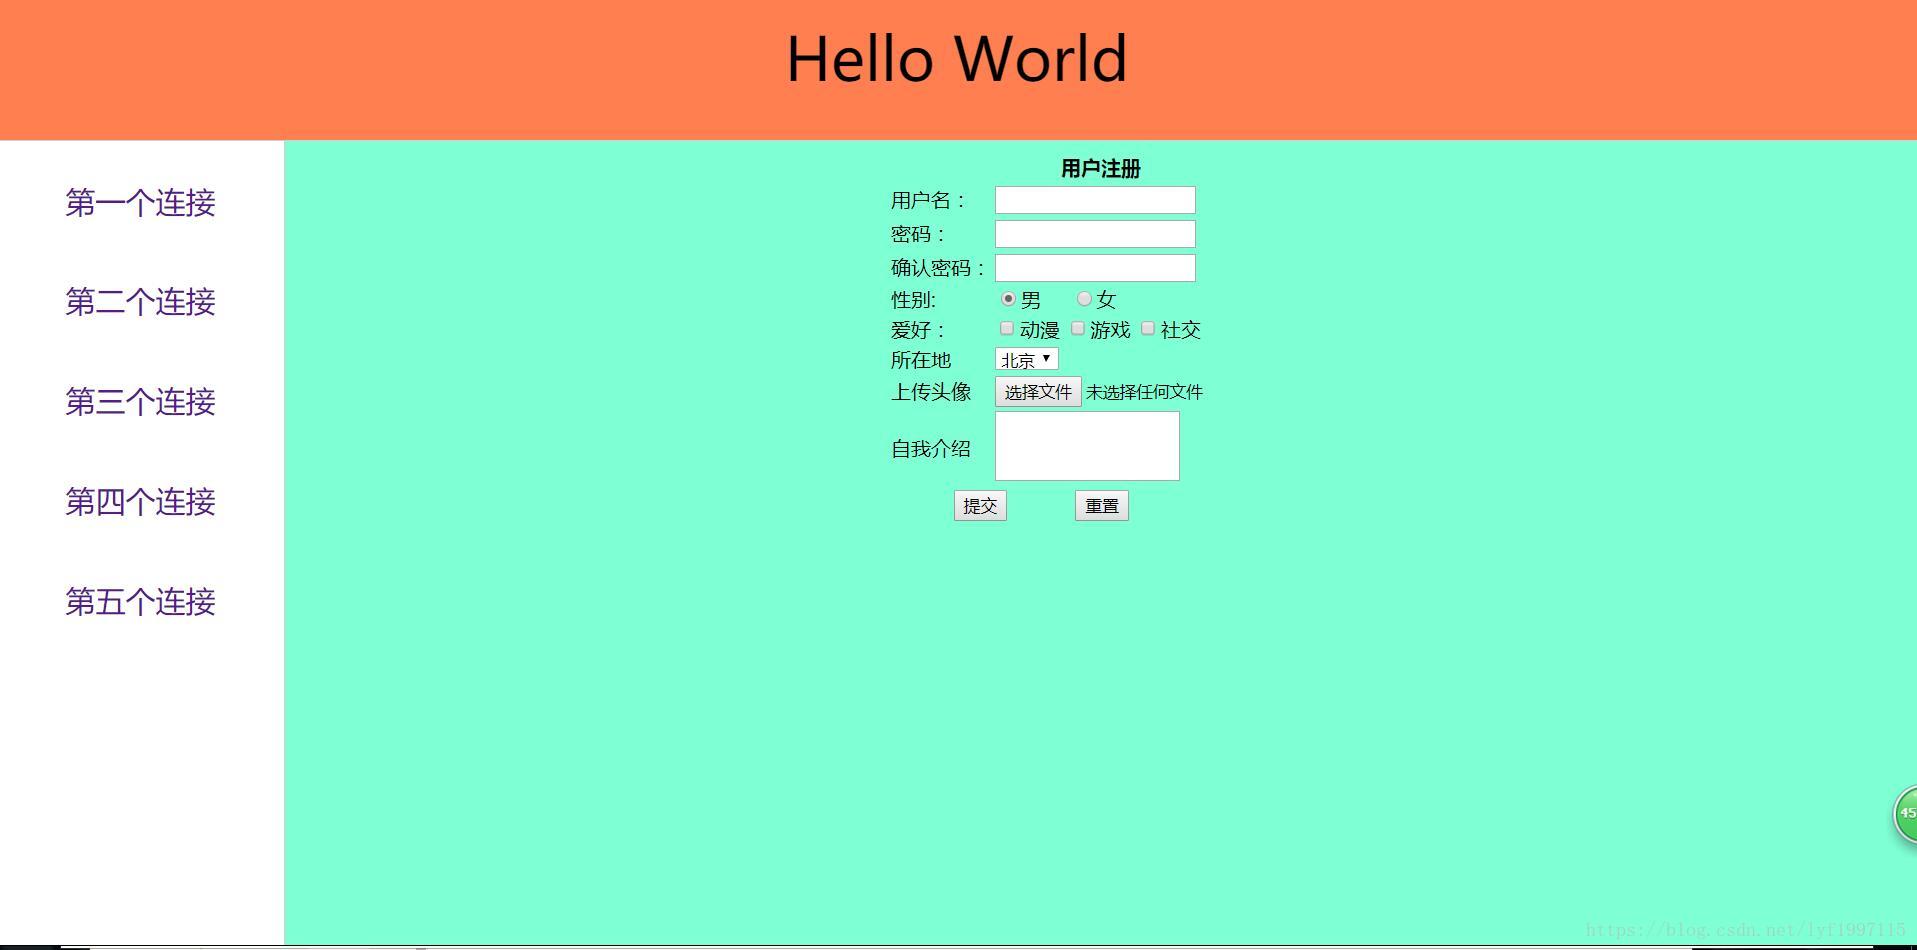Focus the 用户名 text field
1917x950 pixels.
(x=1095, y=200)
